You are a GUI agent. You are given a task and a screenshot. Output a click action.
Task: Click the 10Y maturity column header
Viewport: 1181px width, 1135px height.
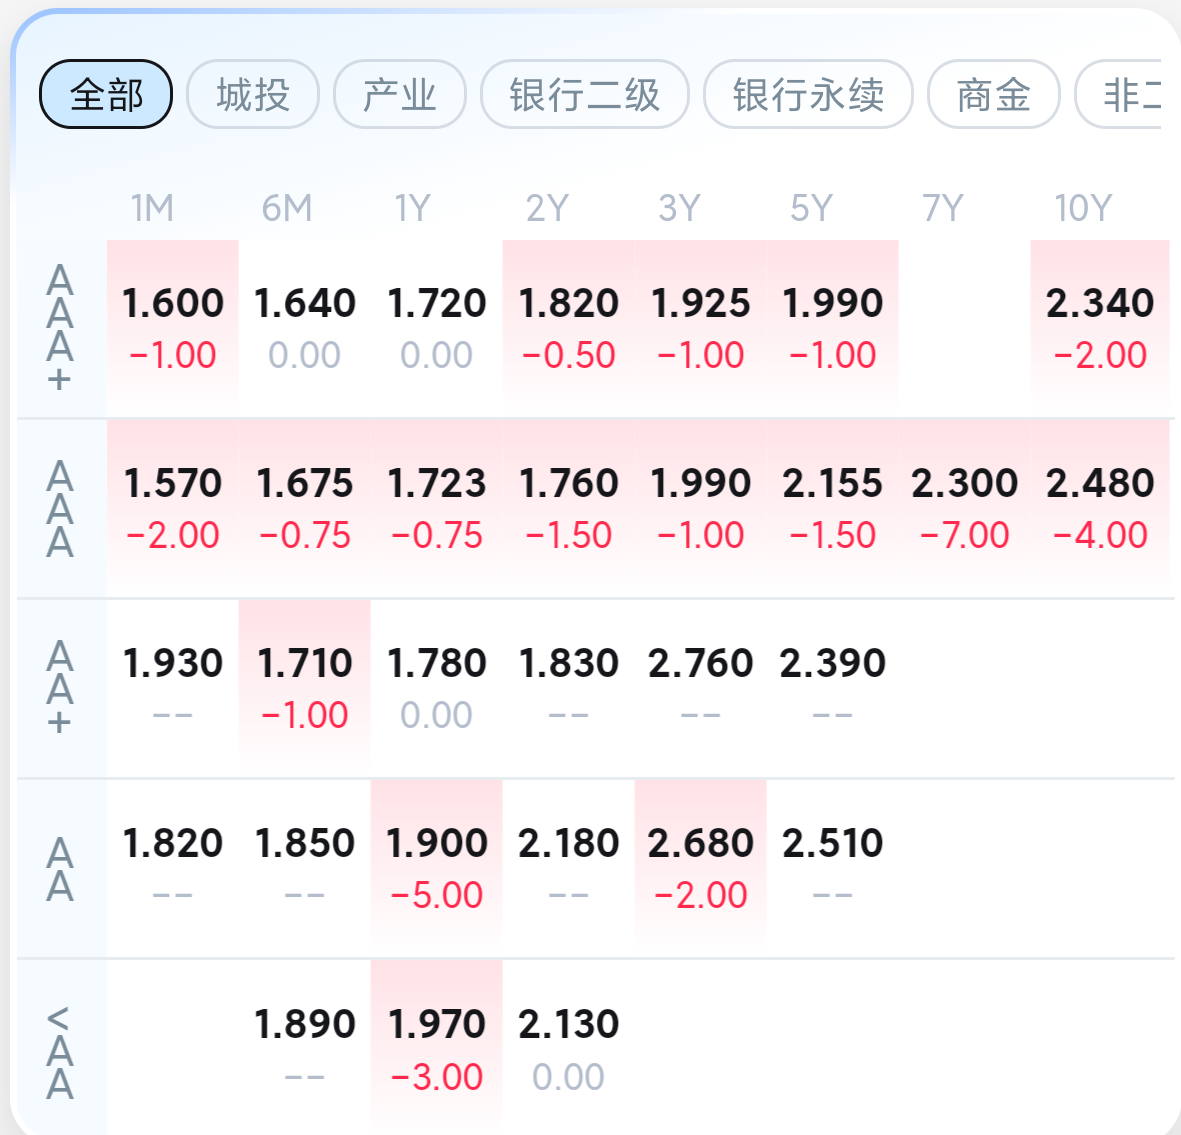pyautogui.click(x=1083, y=208)
